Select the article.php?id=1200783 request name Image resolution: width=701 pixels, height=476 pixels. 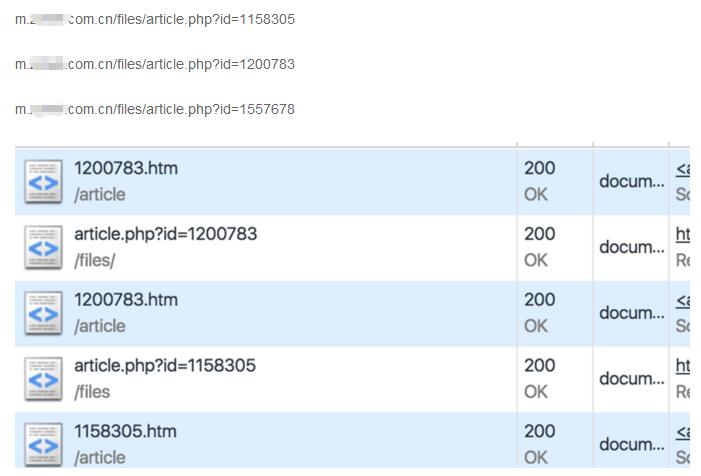coord(165,234)
